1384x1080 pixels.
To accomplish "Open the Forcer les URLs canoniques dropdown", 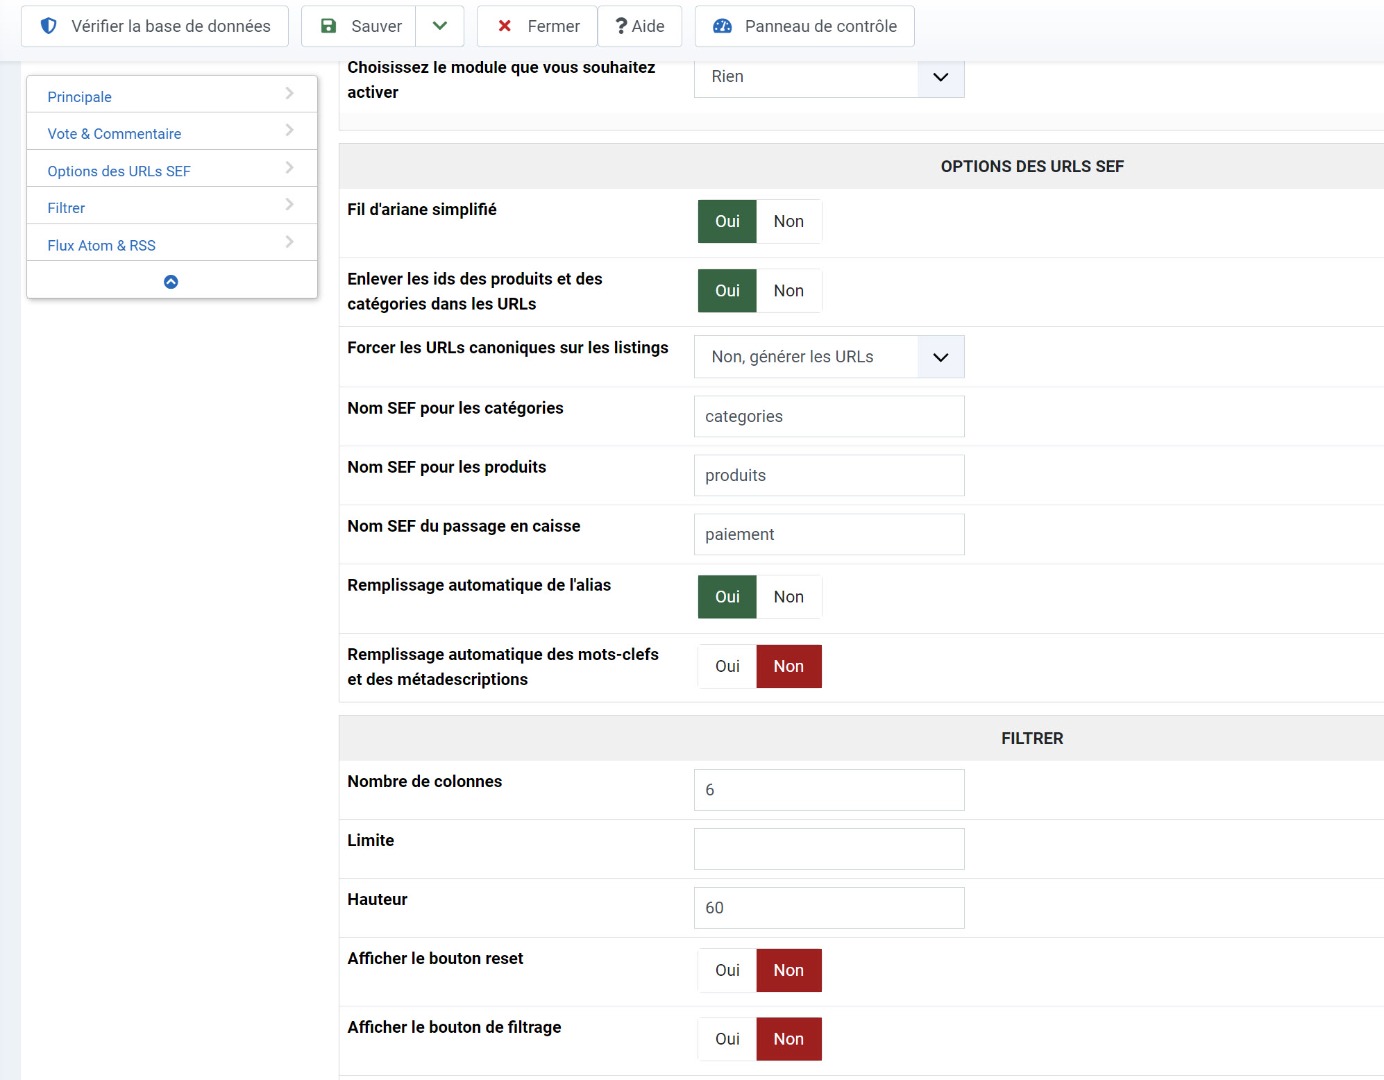I will coord(829,357).
